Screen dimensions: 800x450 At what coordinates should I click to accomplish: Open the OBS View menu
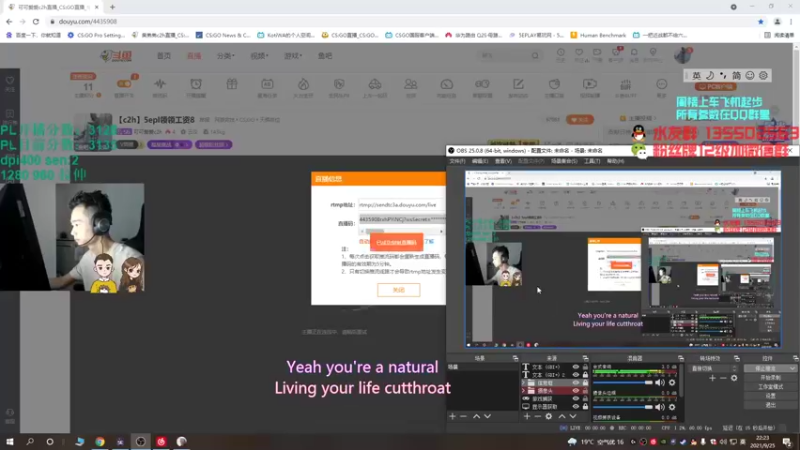503,161
